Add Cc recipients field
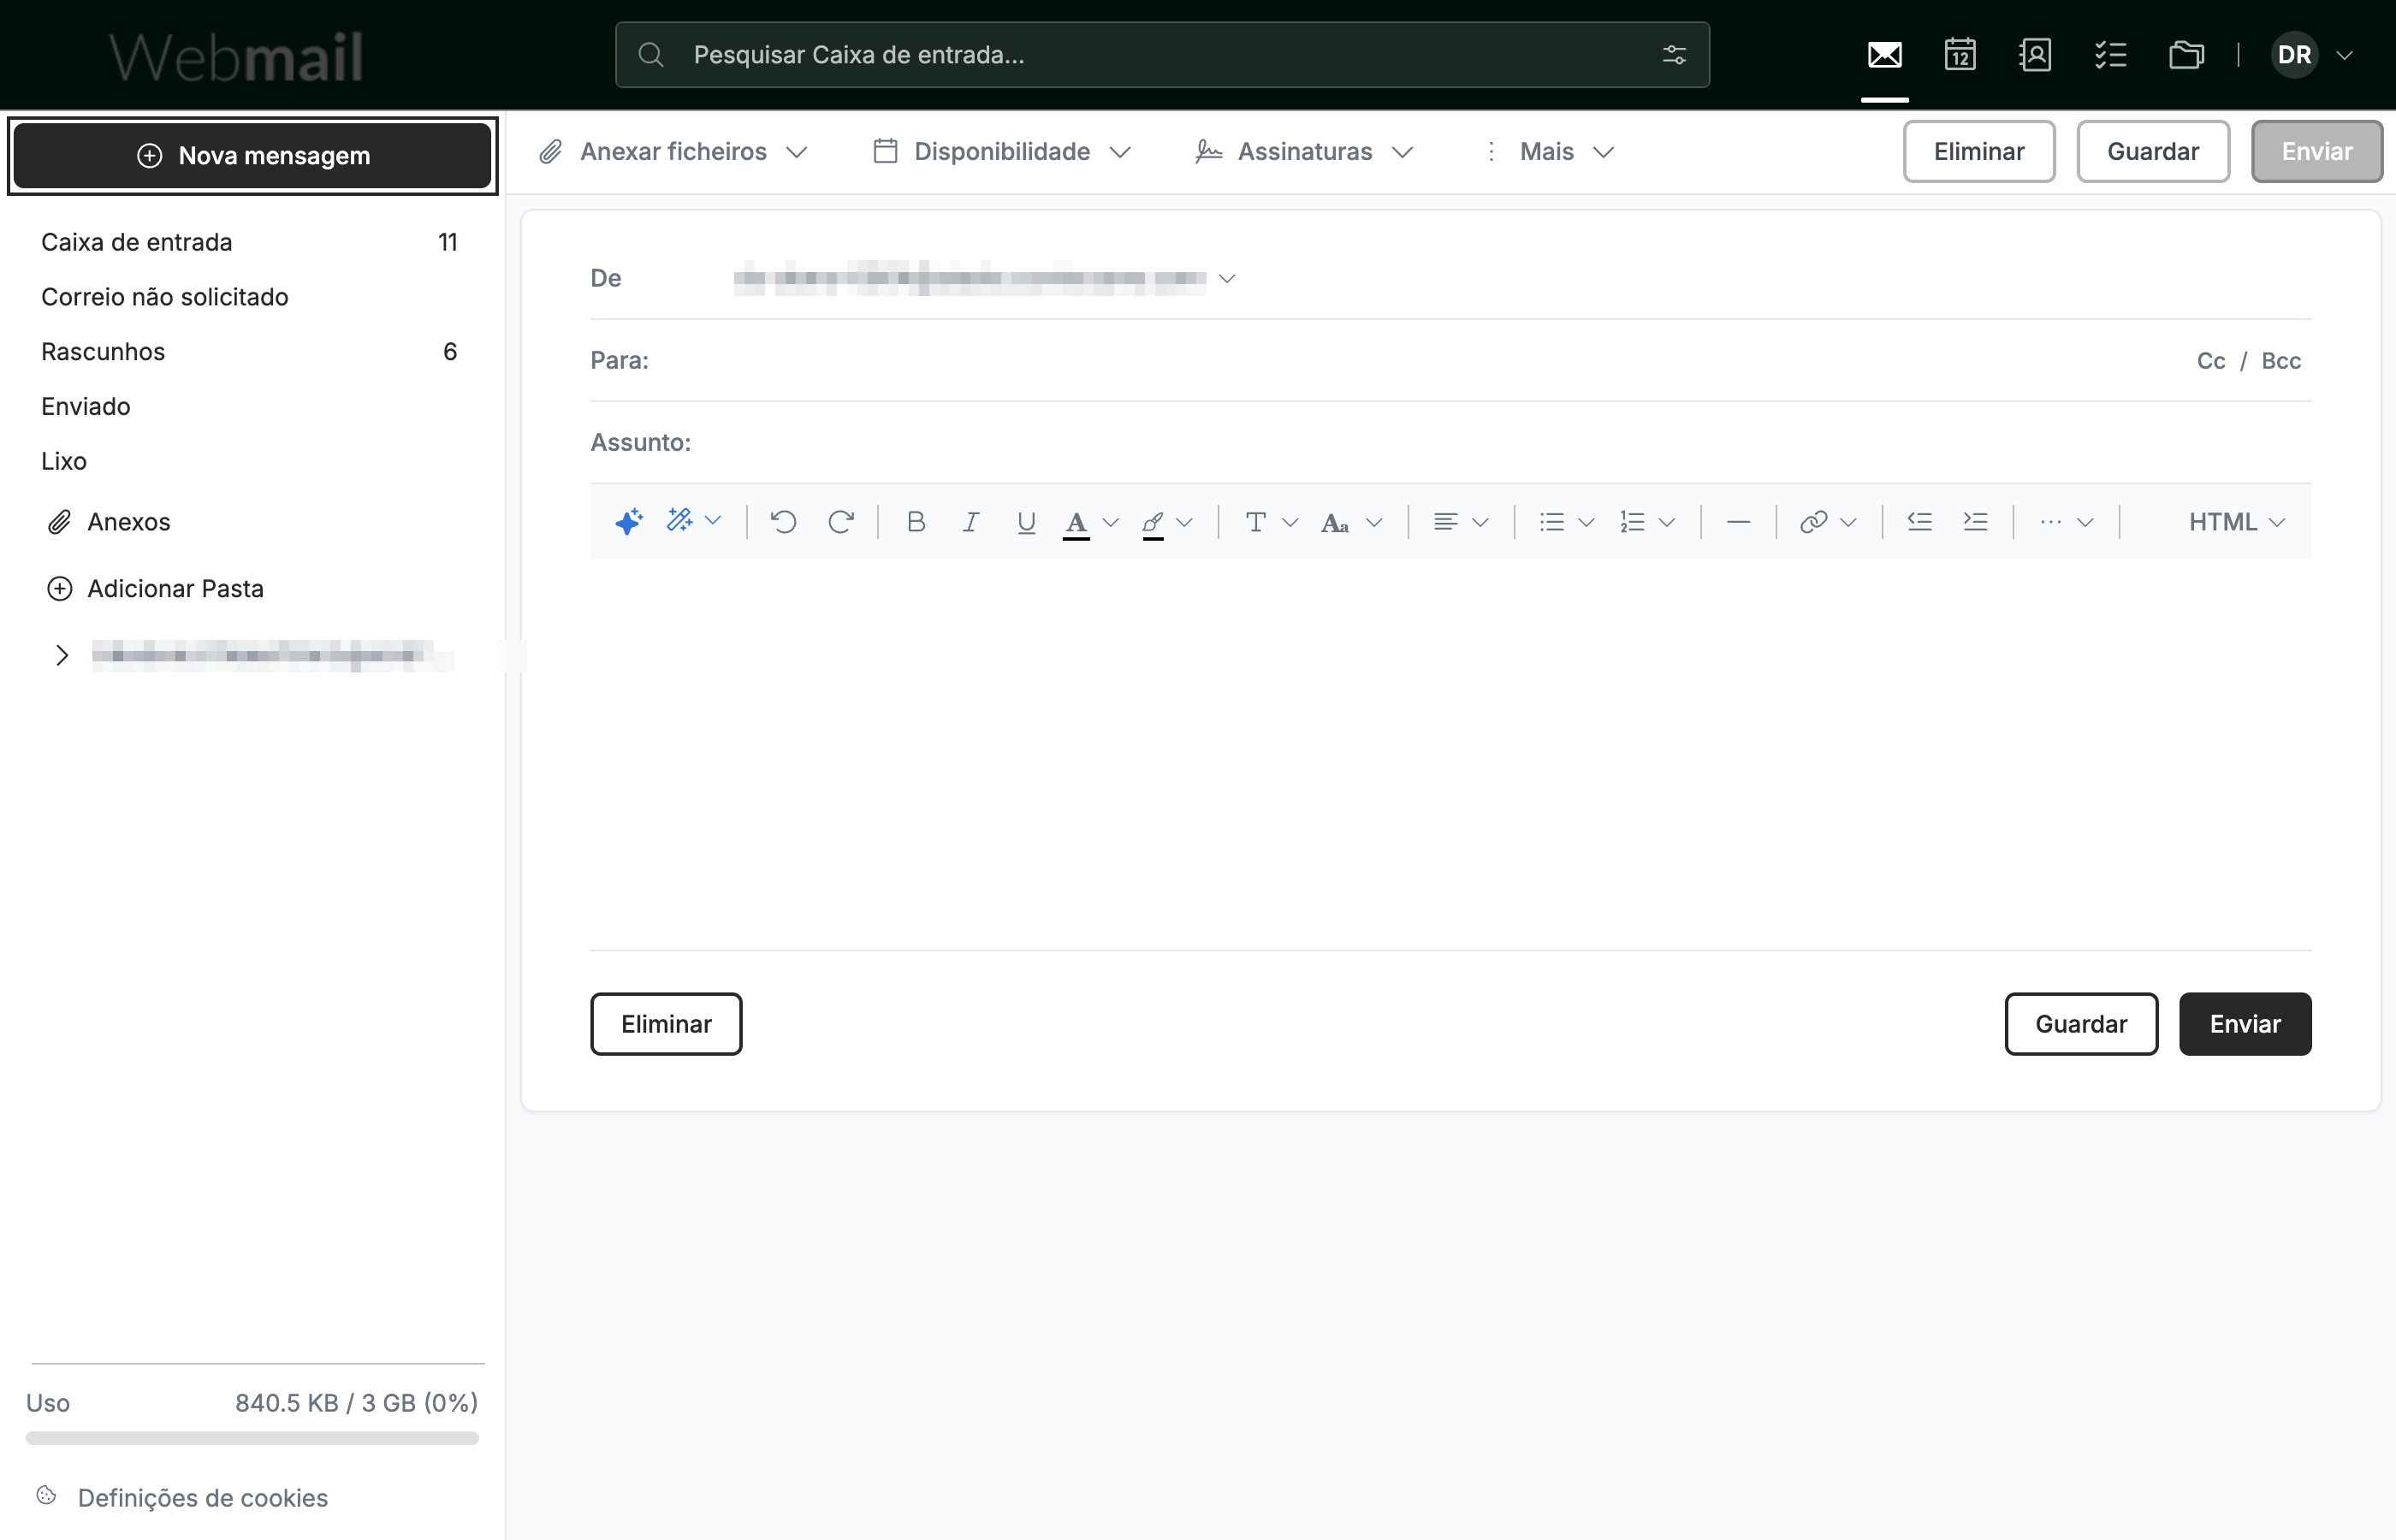Viewport: 2396px width, 1540px height. click(x=2210, y=361)
